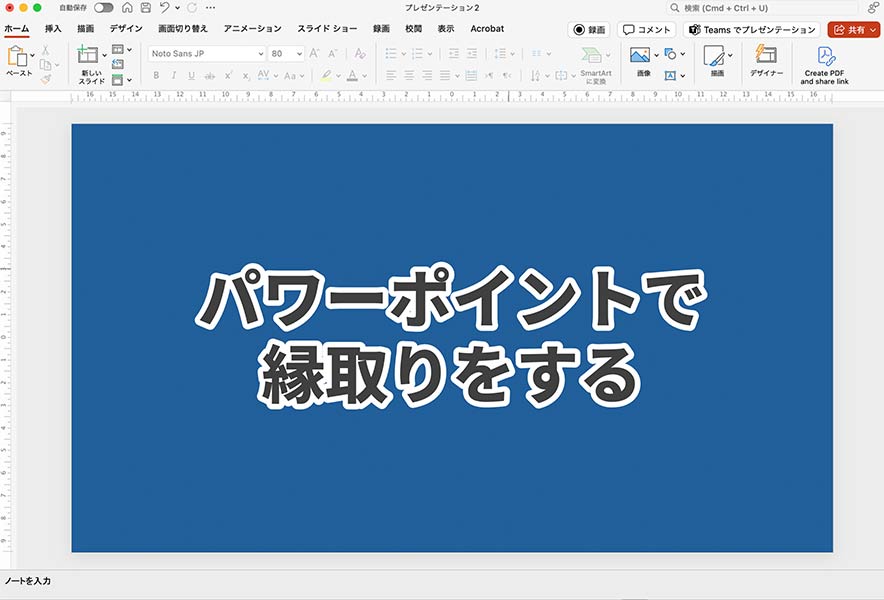Expand the font color dropdown arrow
The image size is (884, 600).
pos(363,75)
